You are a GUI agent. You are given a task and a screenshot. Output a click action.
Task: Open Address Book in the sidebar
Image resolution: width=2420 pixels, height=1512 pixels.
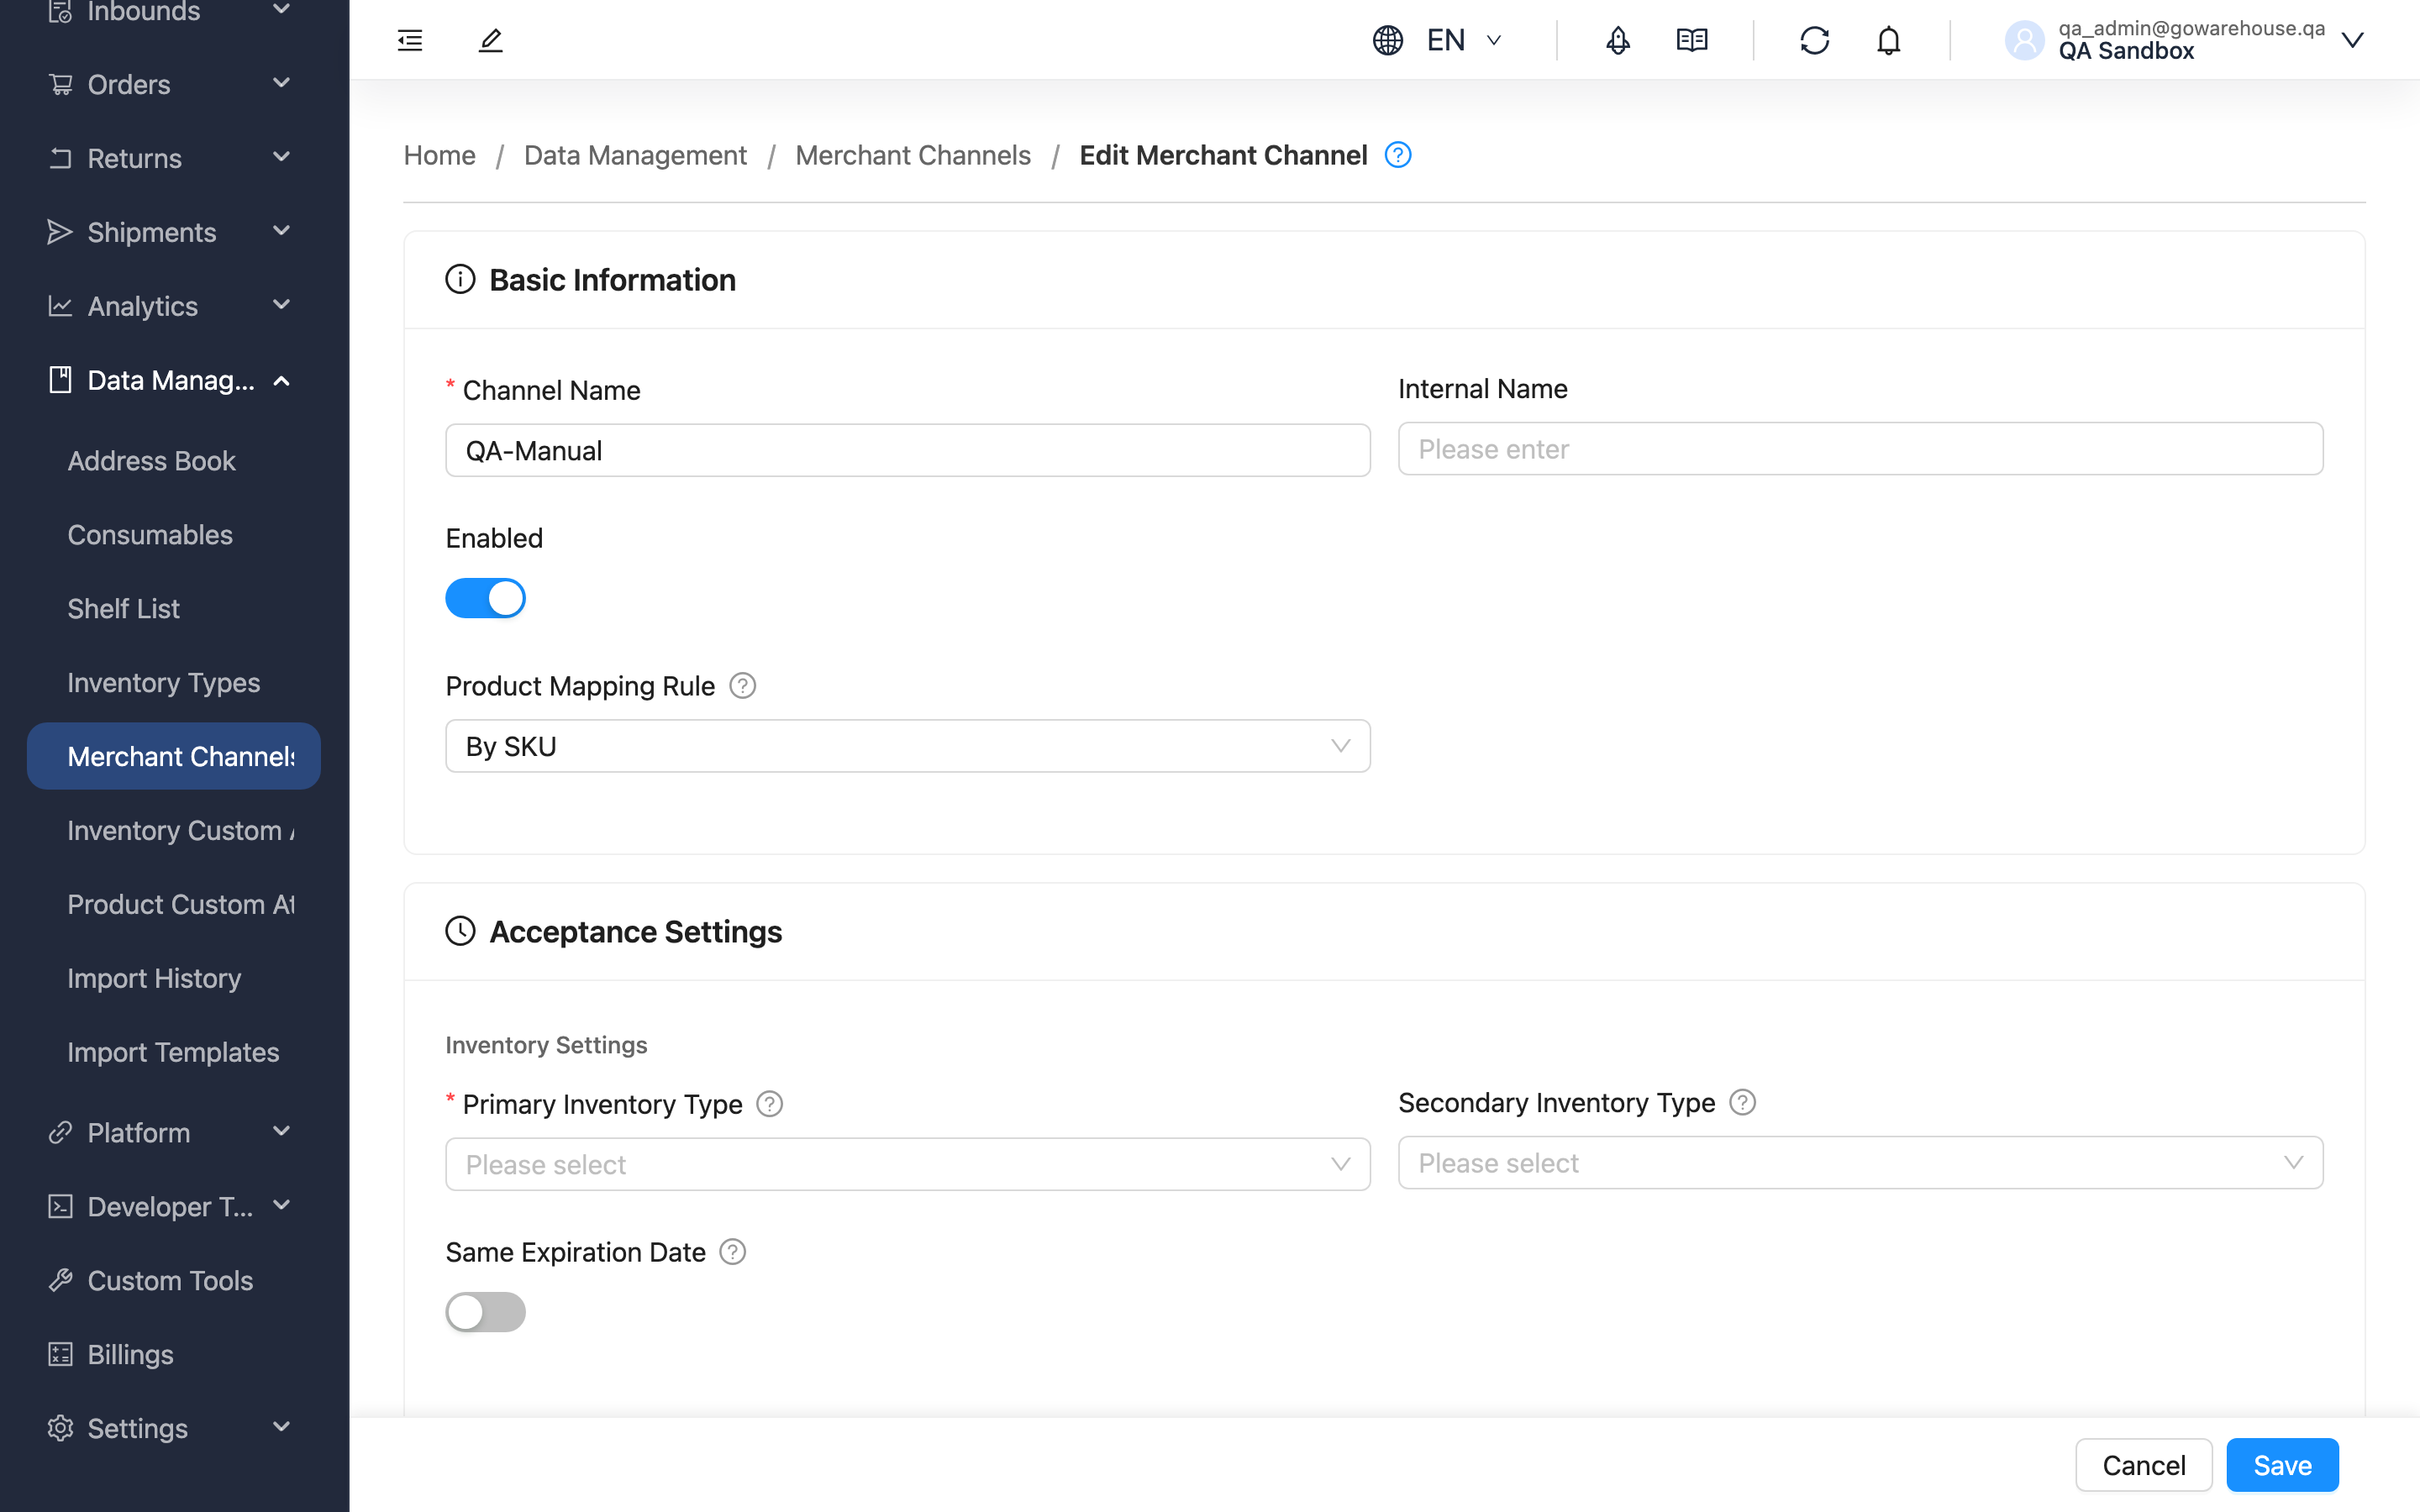coord(174,461)
